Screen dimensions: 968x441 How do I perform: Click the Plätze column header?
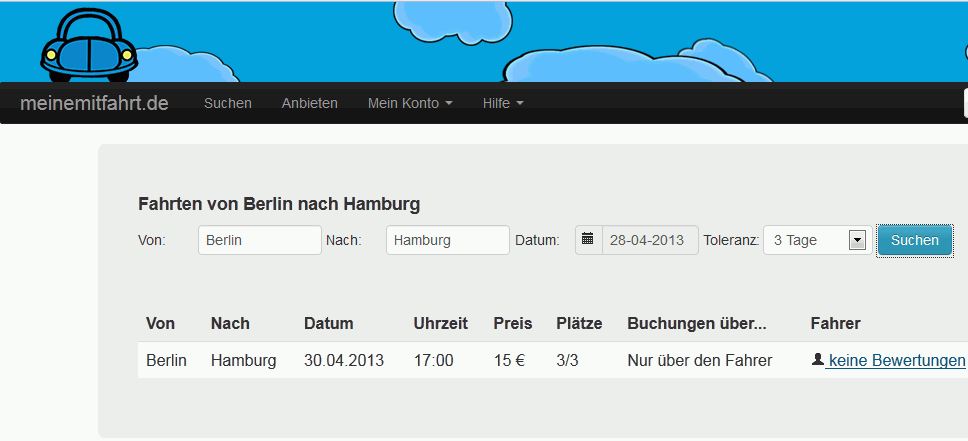click(579, 323)
